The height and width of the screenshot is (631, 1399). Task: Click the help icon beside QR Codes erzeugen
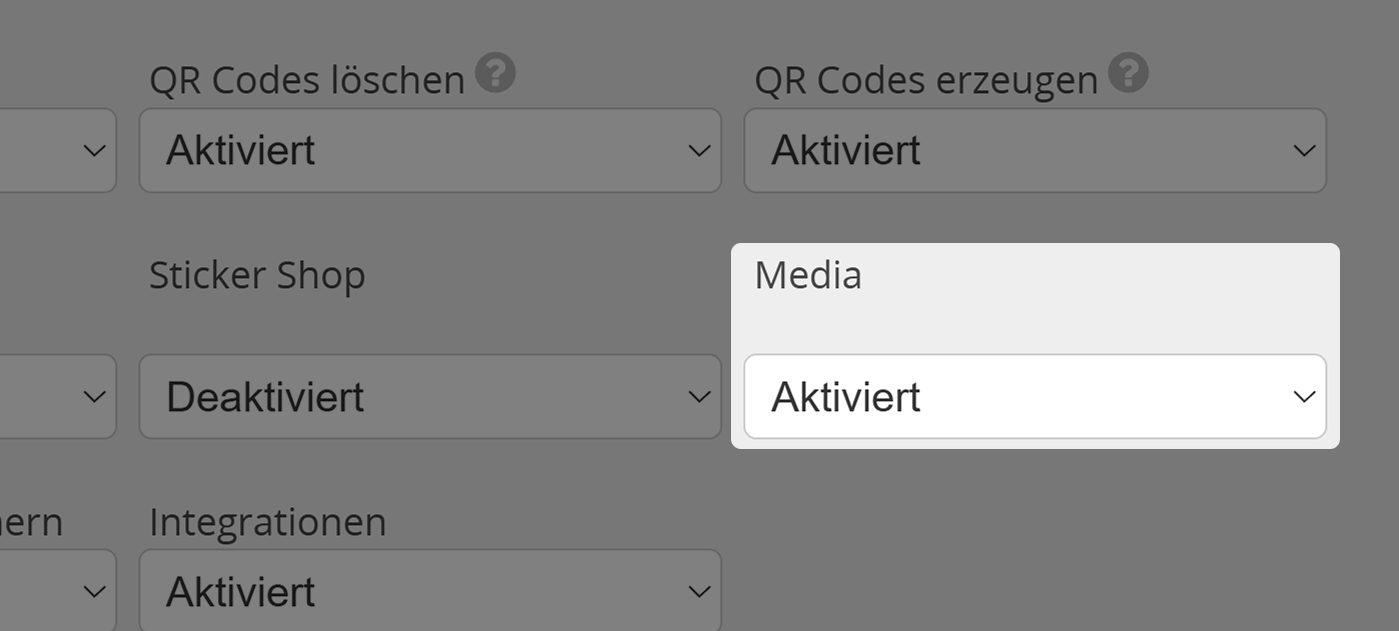tap(1127, 71)
